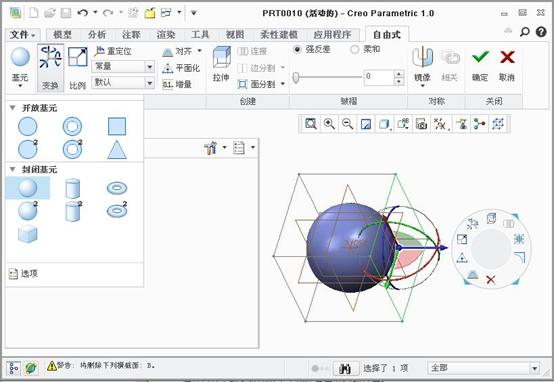Choose the closed torus primitive

[x=117, y=188]
